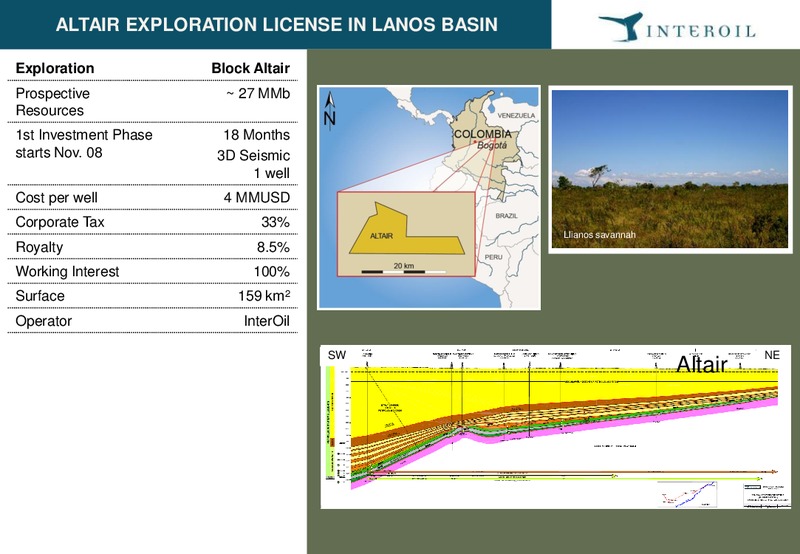Viewport: 800px width, 554px height.
Task: Click the 'Cost per well' label
Action: (x=56, y=197)
